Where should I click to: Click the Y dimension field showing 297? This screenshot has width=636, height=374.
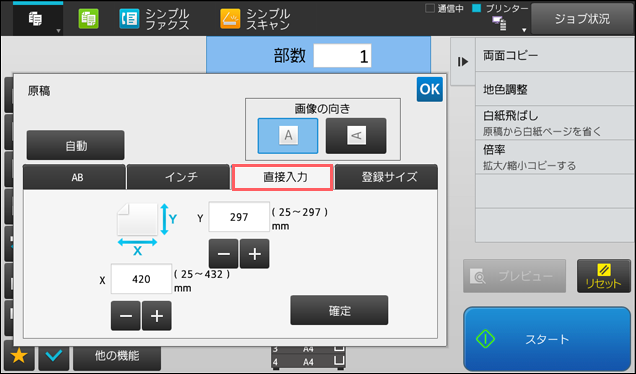click(239, 217)
